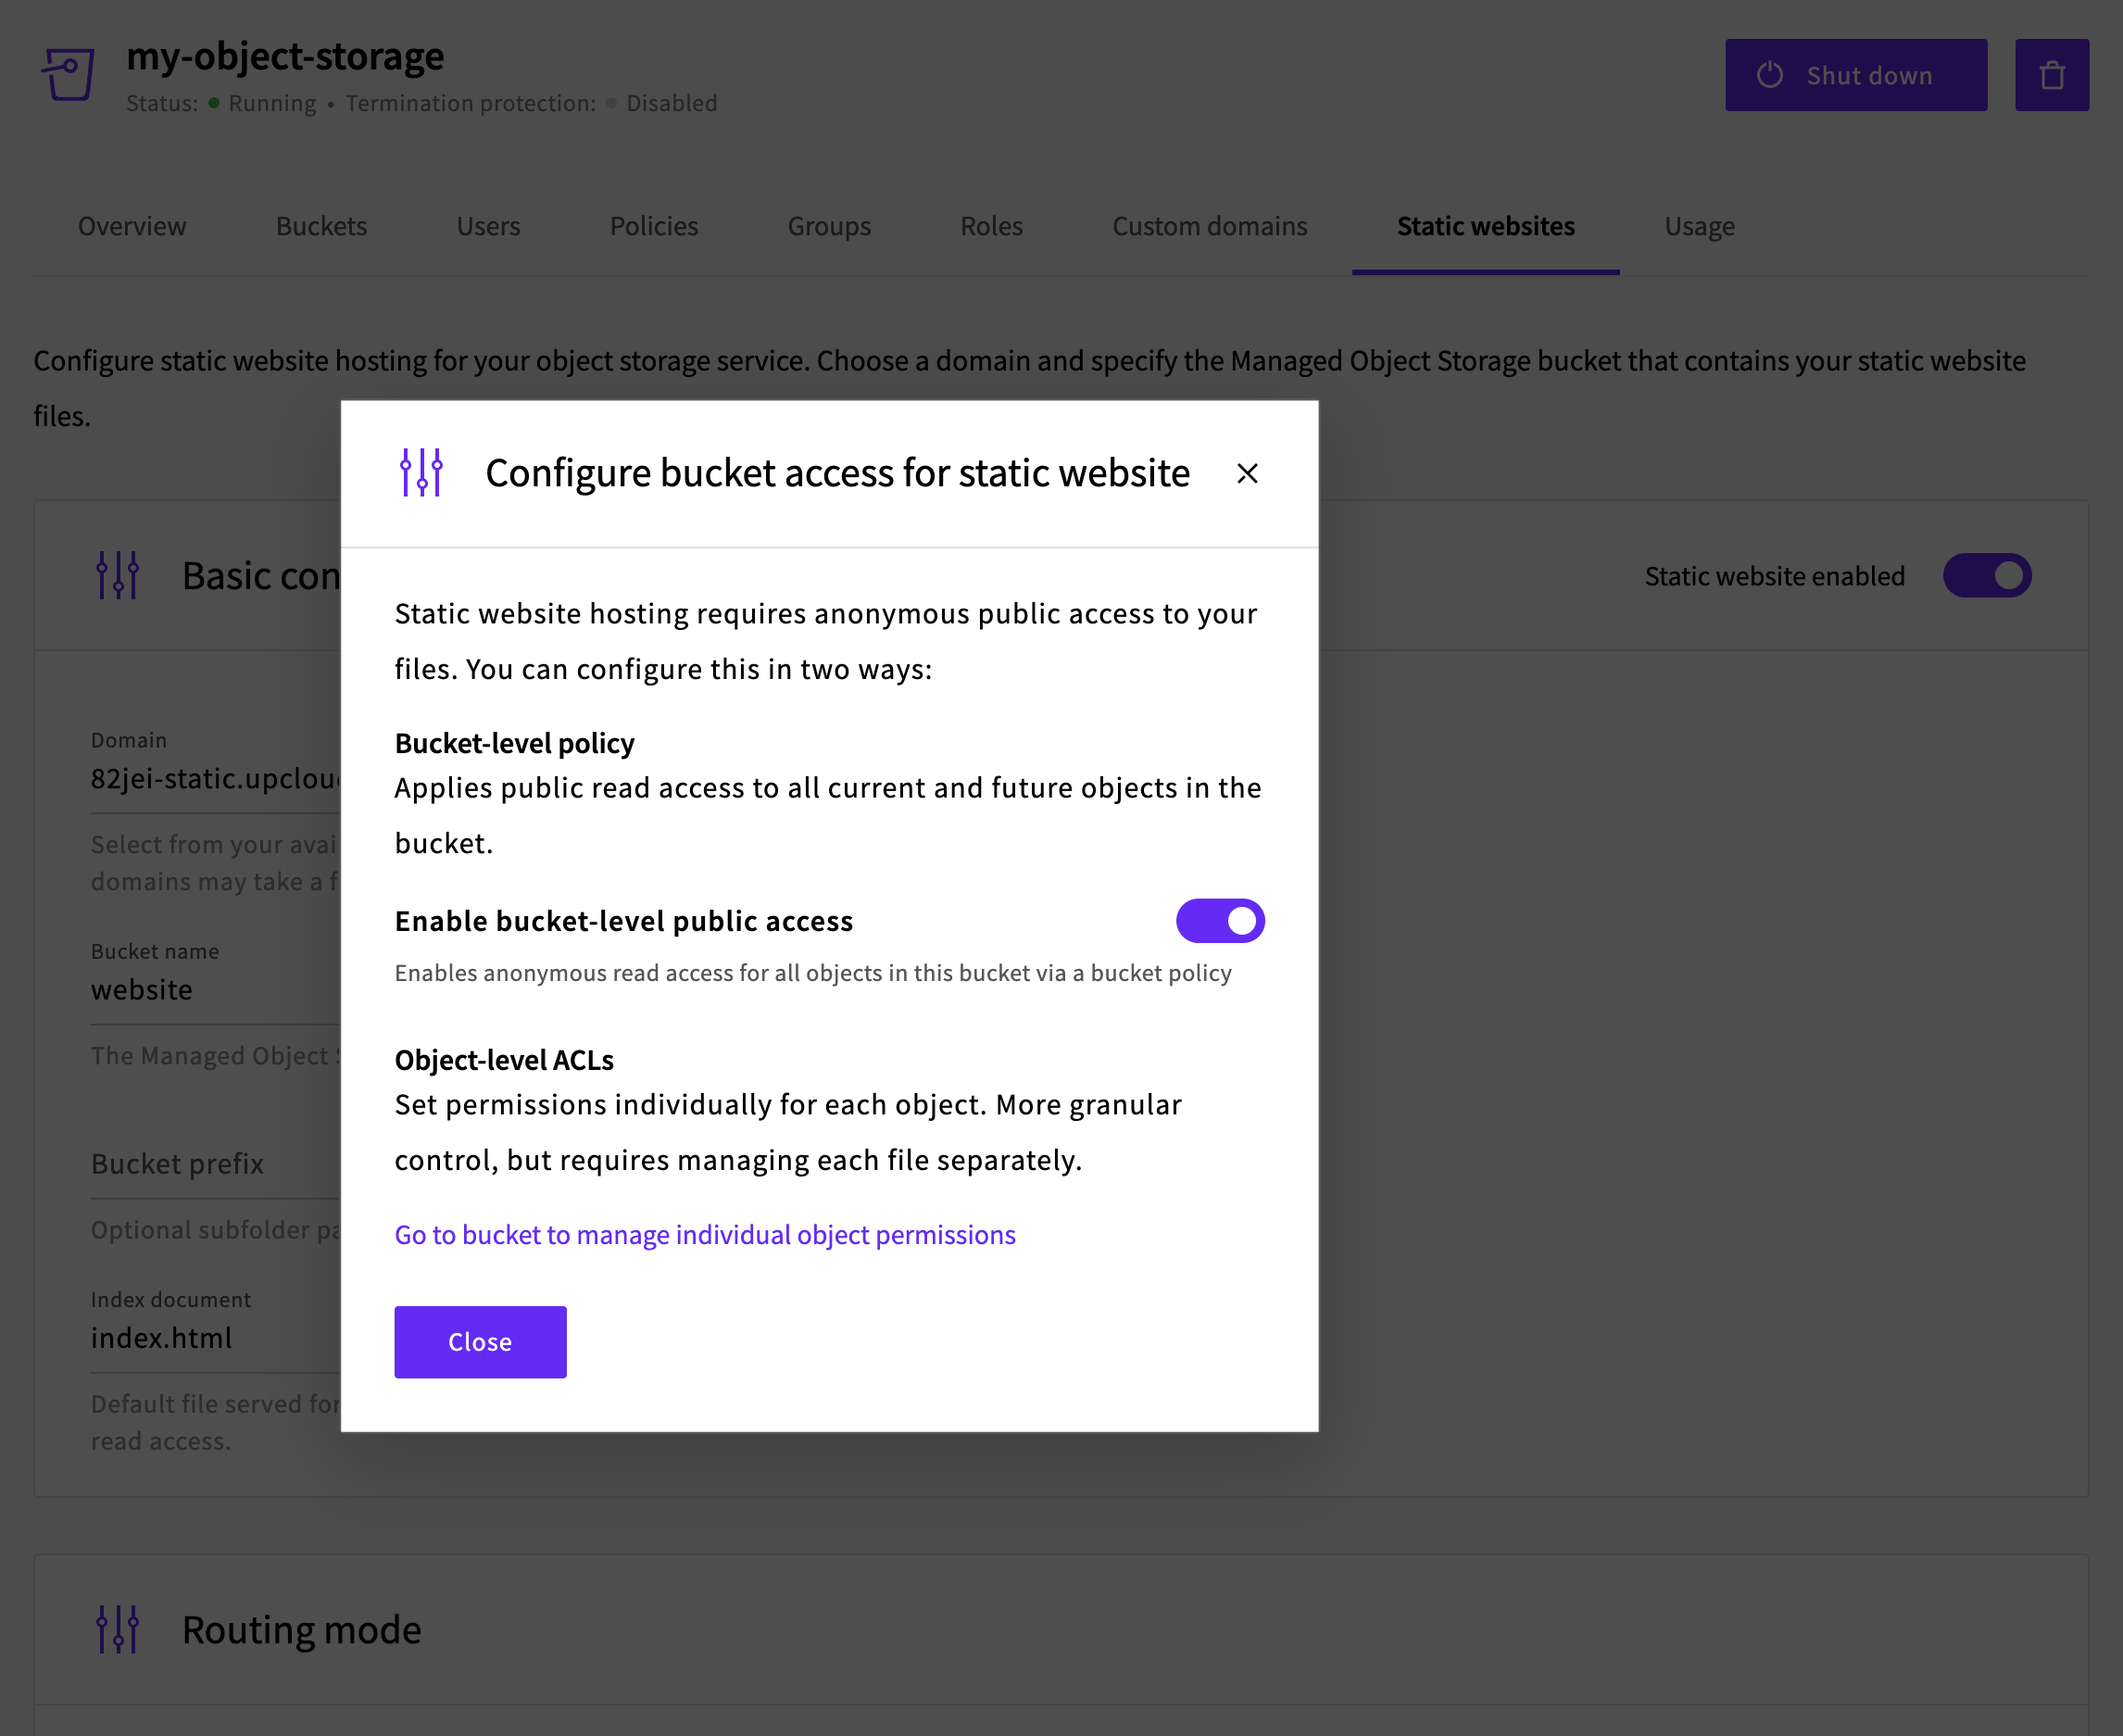
Task: Toggle Static website enabled switch
Action: pyautogui.click(x=1986, y=575)
